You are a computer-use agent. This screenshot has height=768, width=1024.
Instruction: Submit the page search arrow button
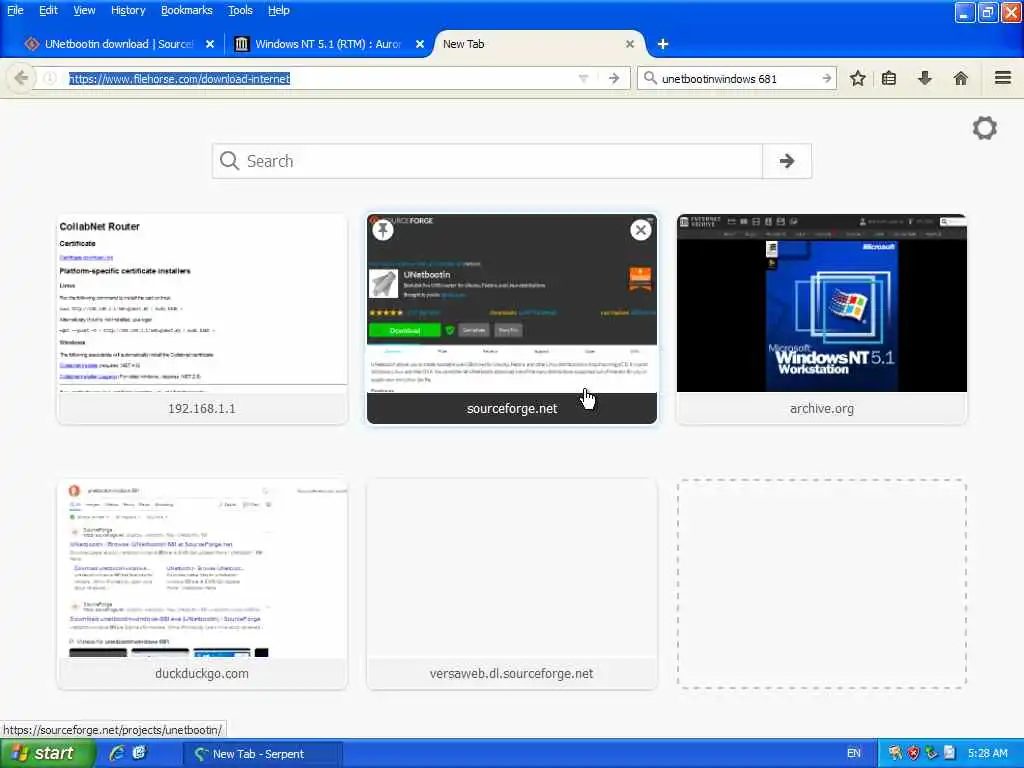(x=787, y=161)
